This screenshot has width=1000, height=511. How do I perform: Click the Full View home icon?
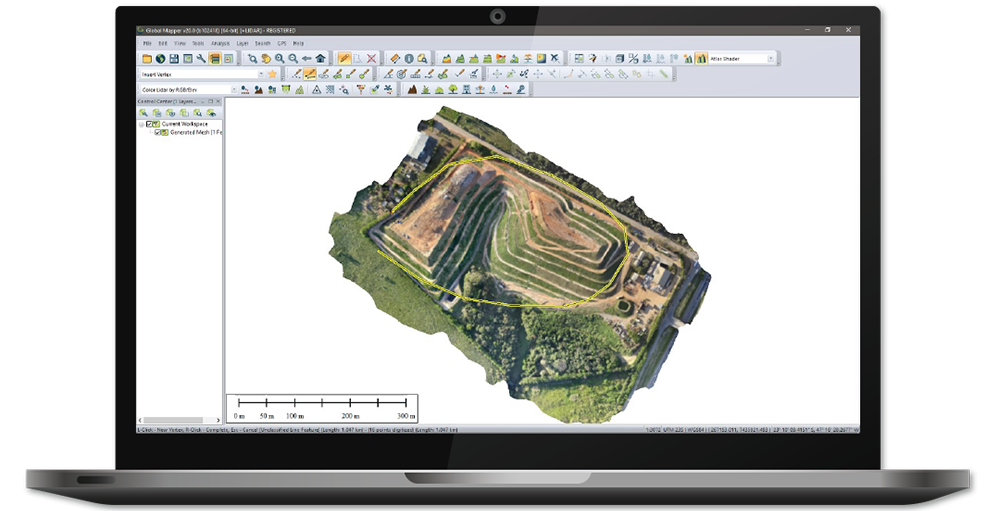[x=321, y=59]
